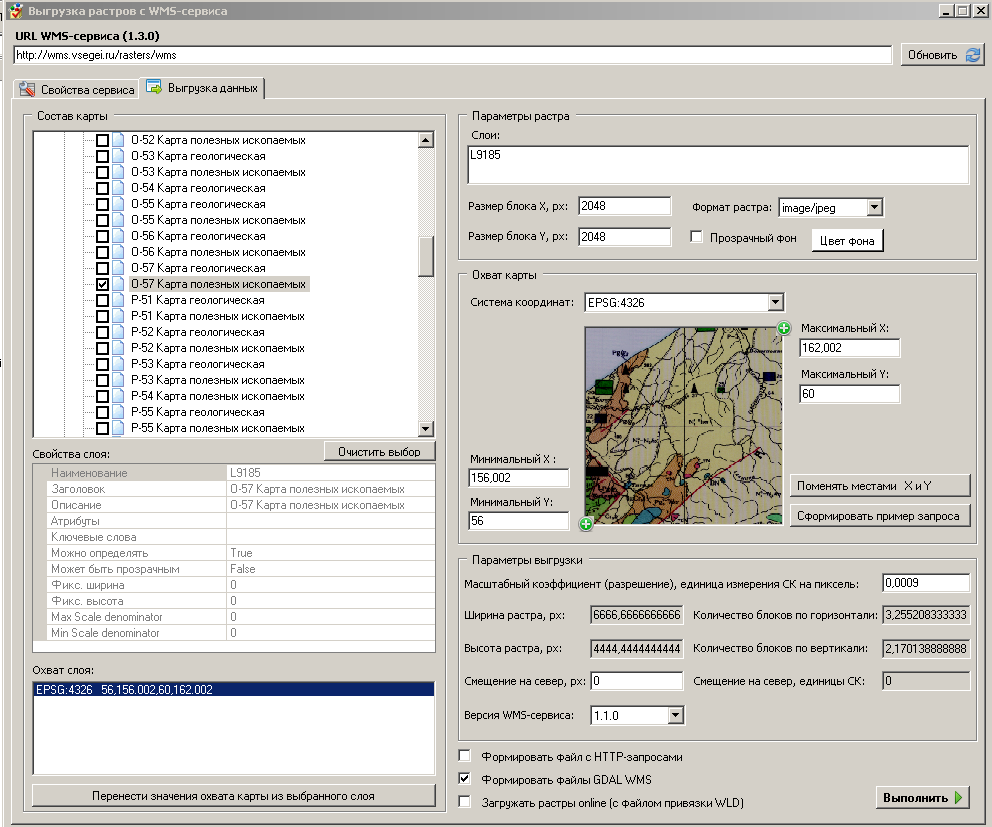Click the Размер блока X input field
992x827 pixels.
[x=624, y=206]
